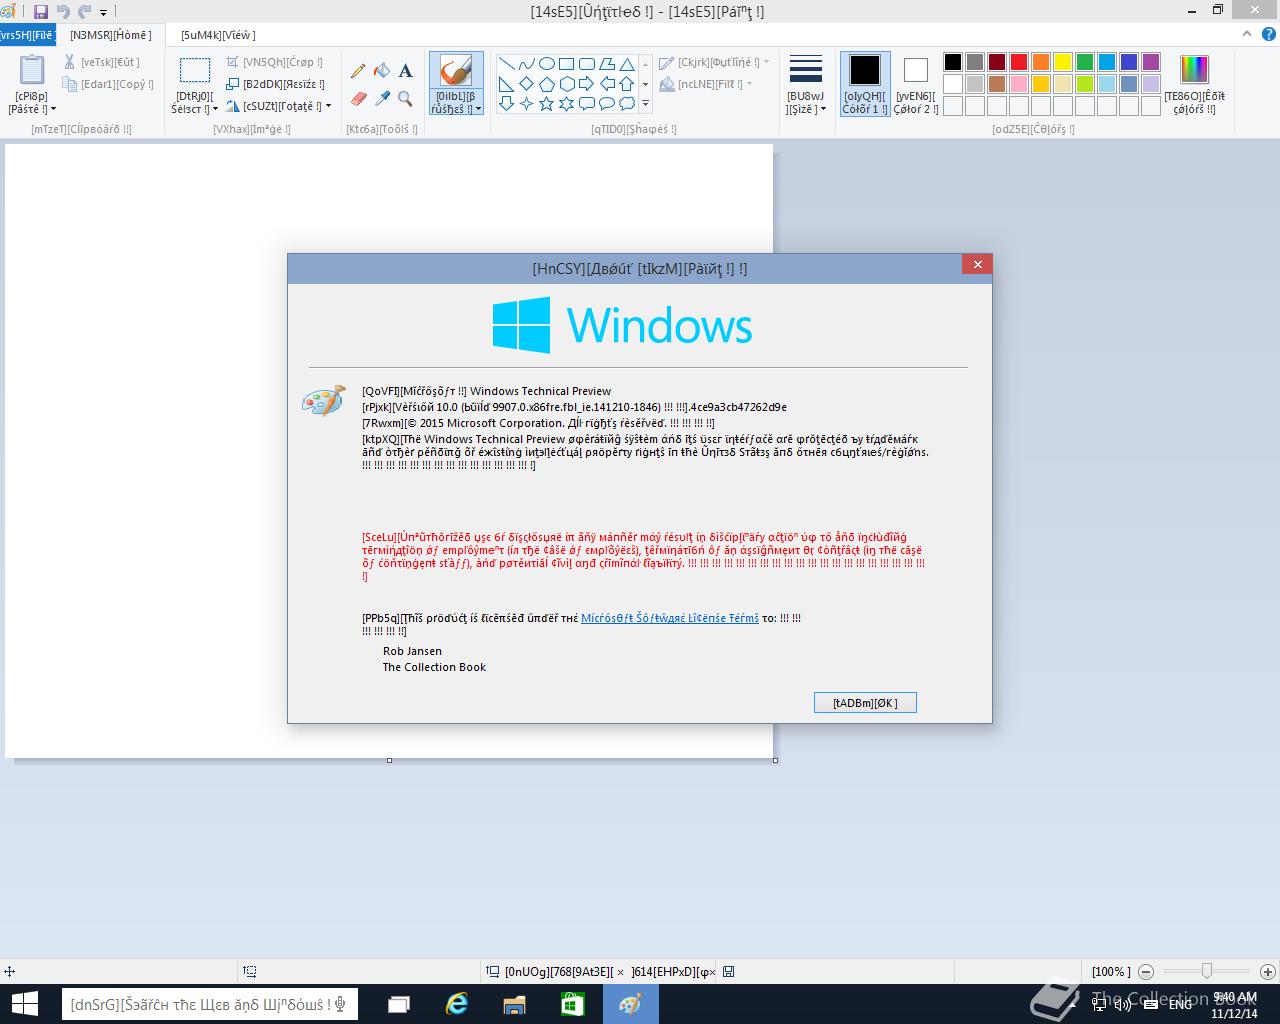
Task: Close the About Paint dialog
Action: (x=977, y=264)
